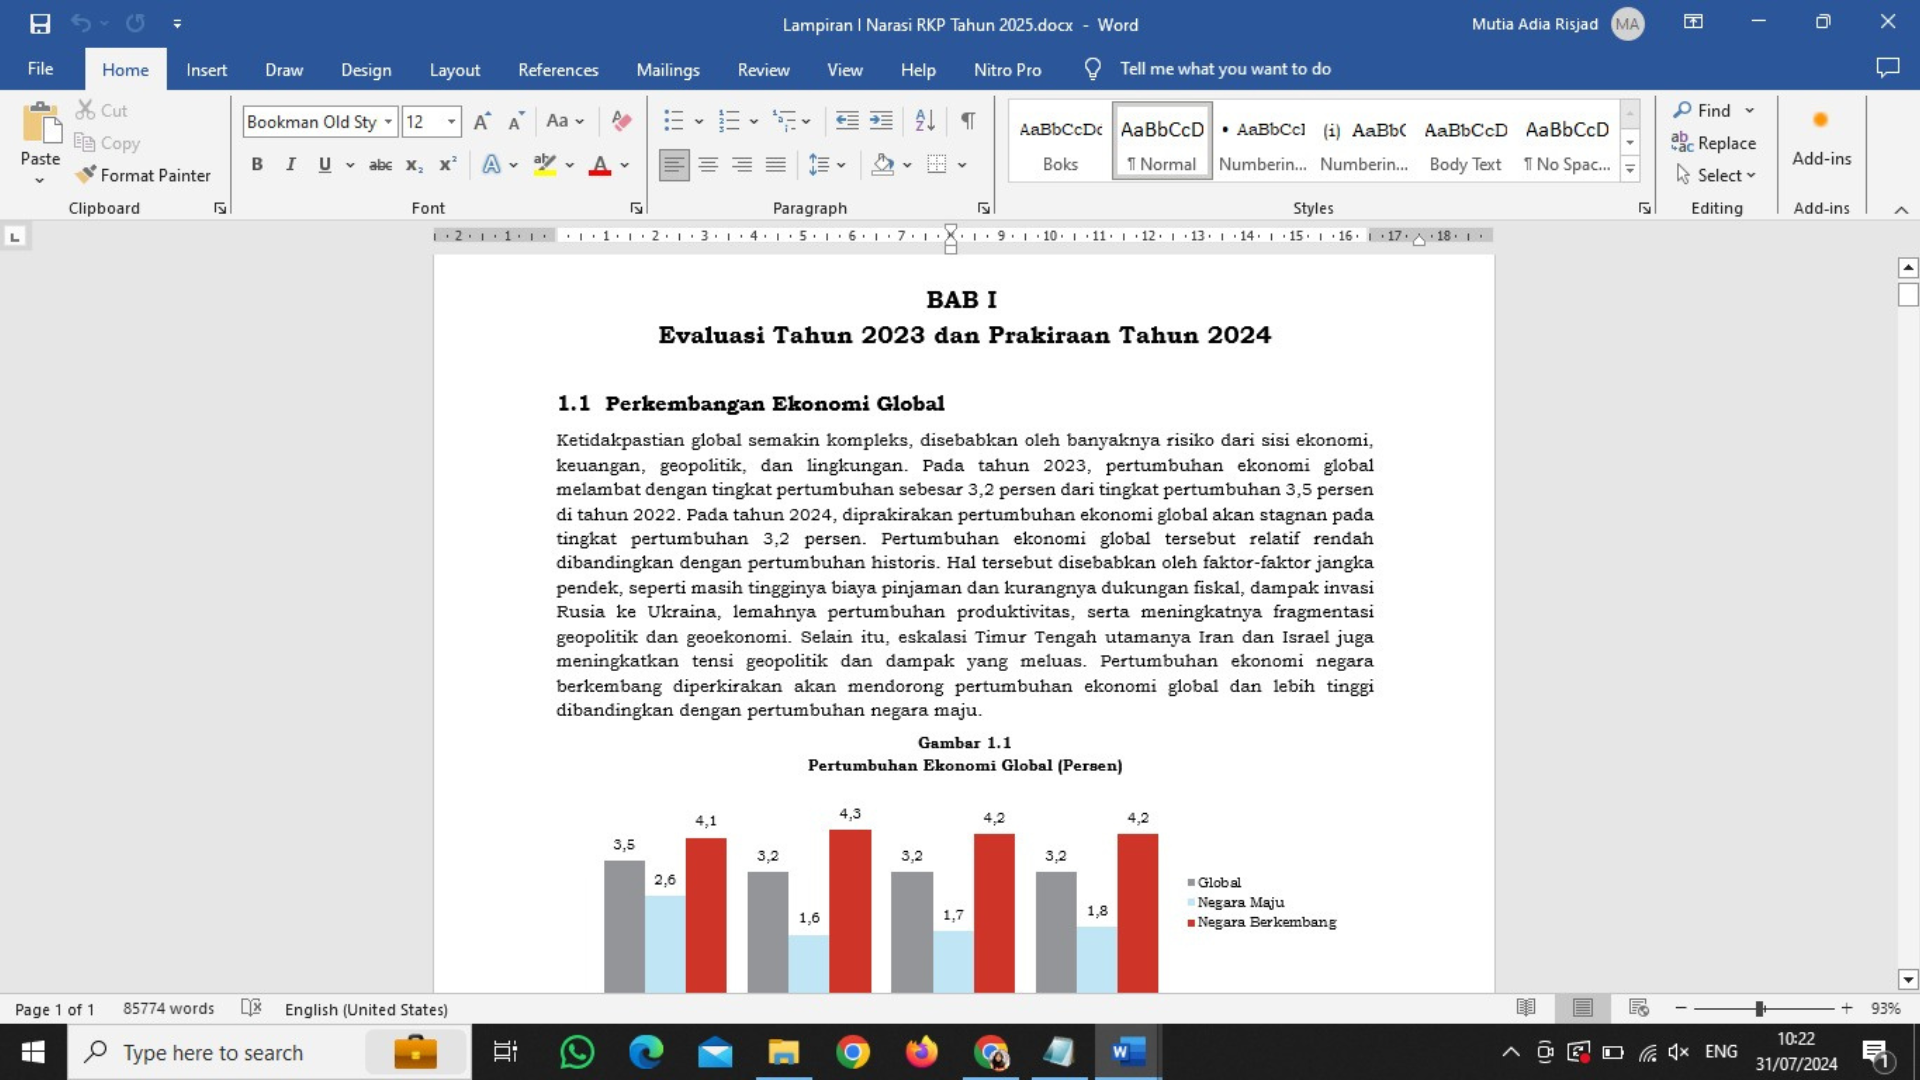Toggle strikethrough formatting
The image size is (1920, 1080).
coord(380,165)
